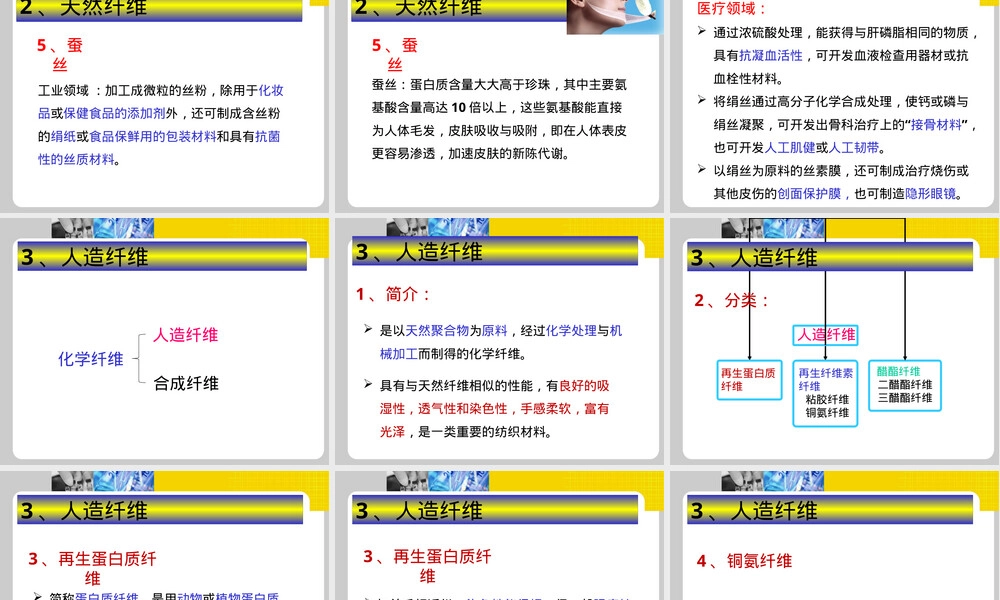Screen dimensions: 1000x600
Task: Click the '化学纤维' label in the bracket diagram
Action: [x=91, y=359]
